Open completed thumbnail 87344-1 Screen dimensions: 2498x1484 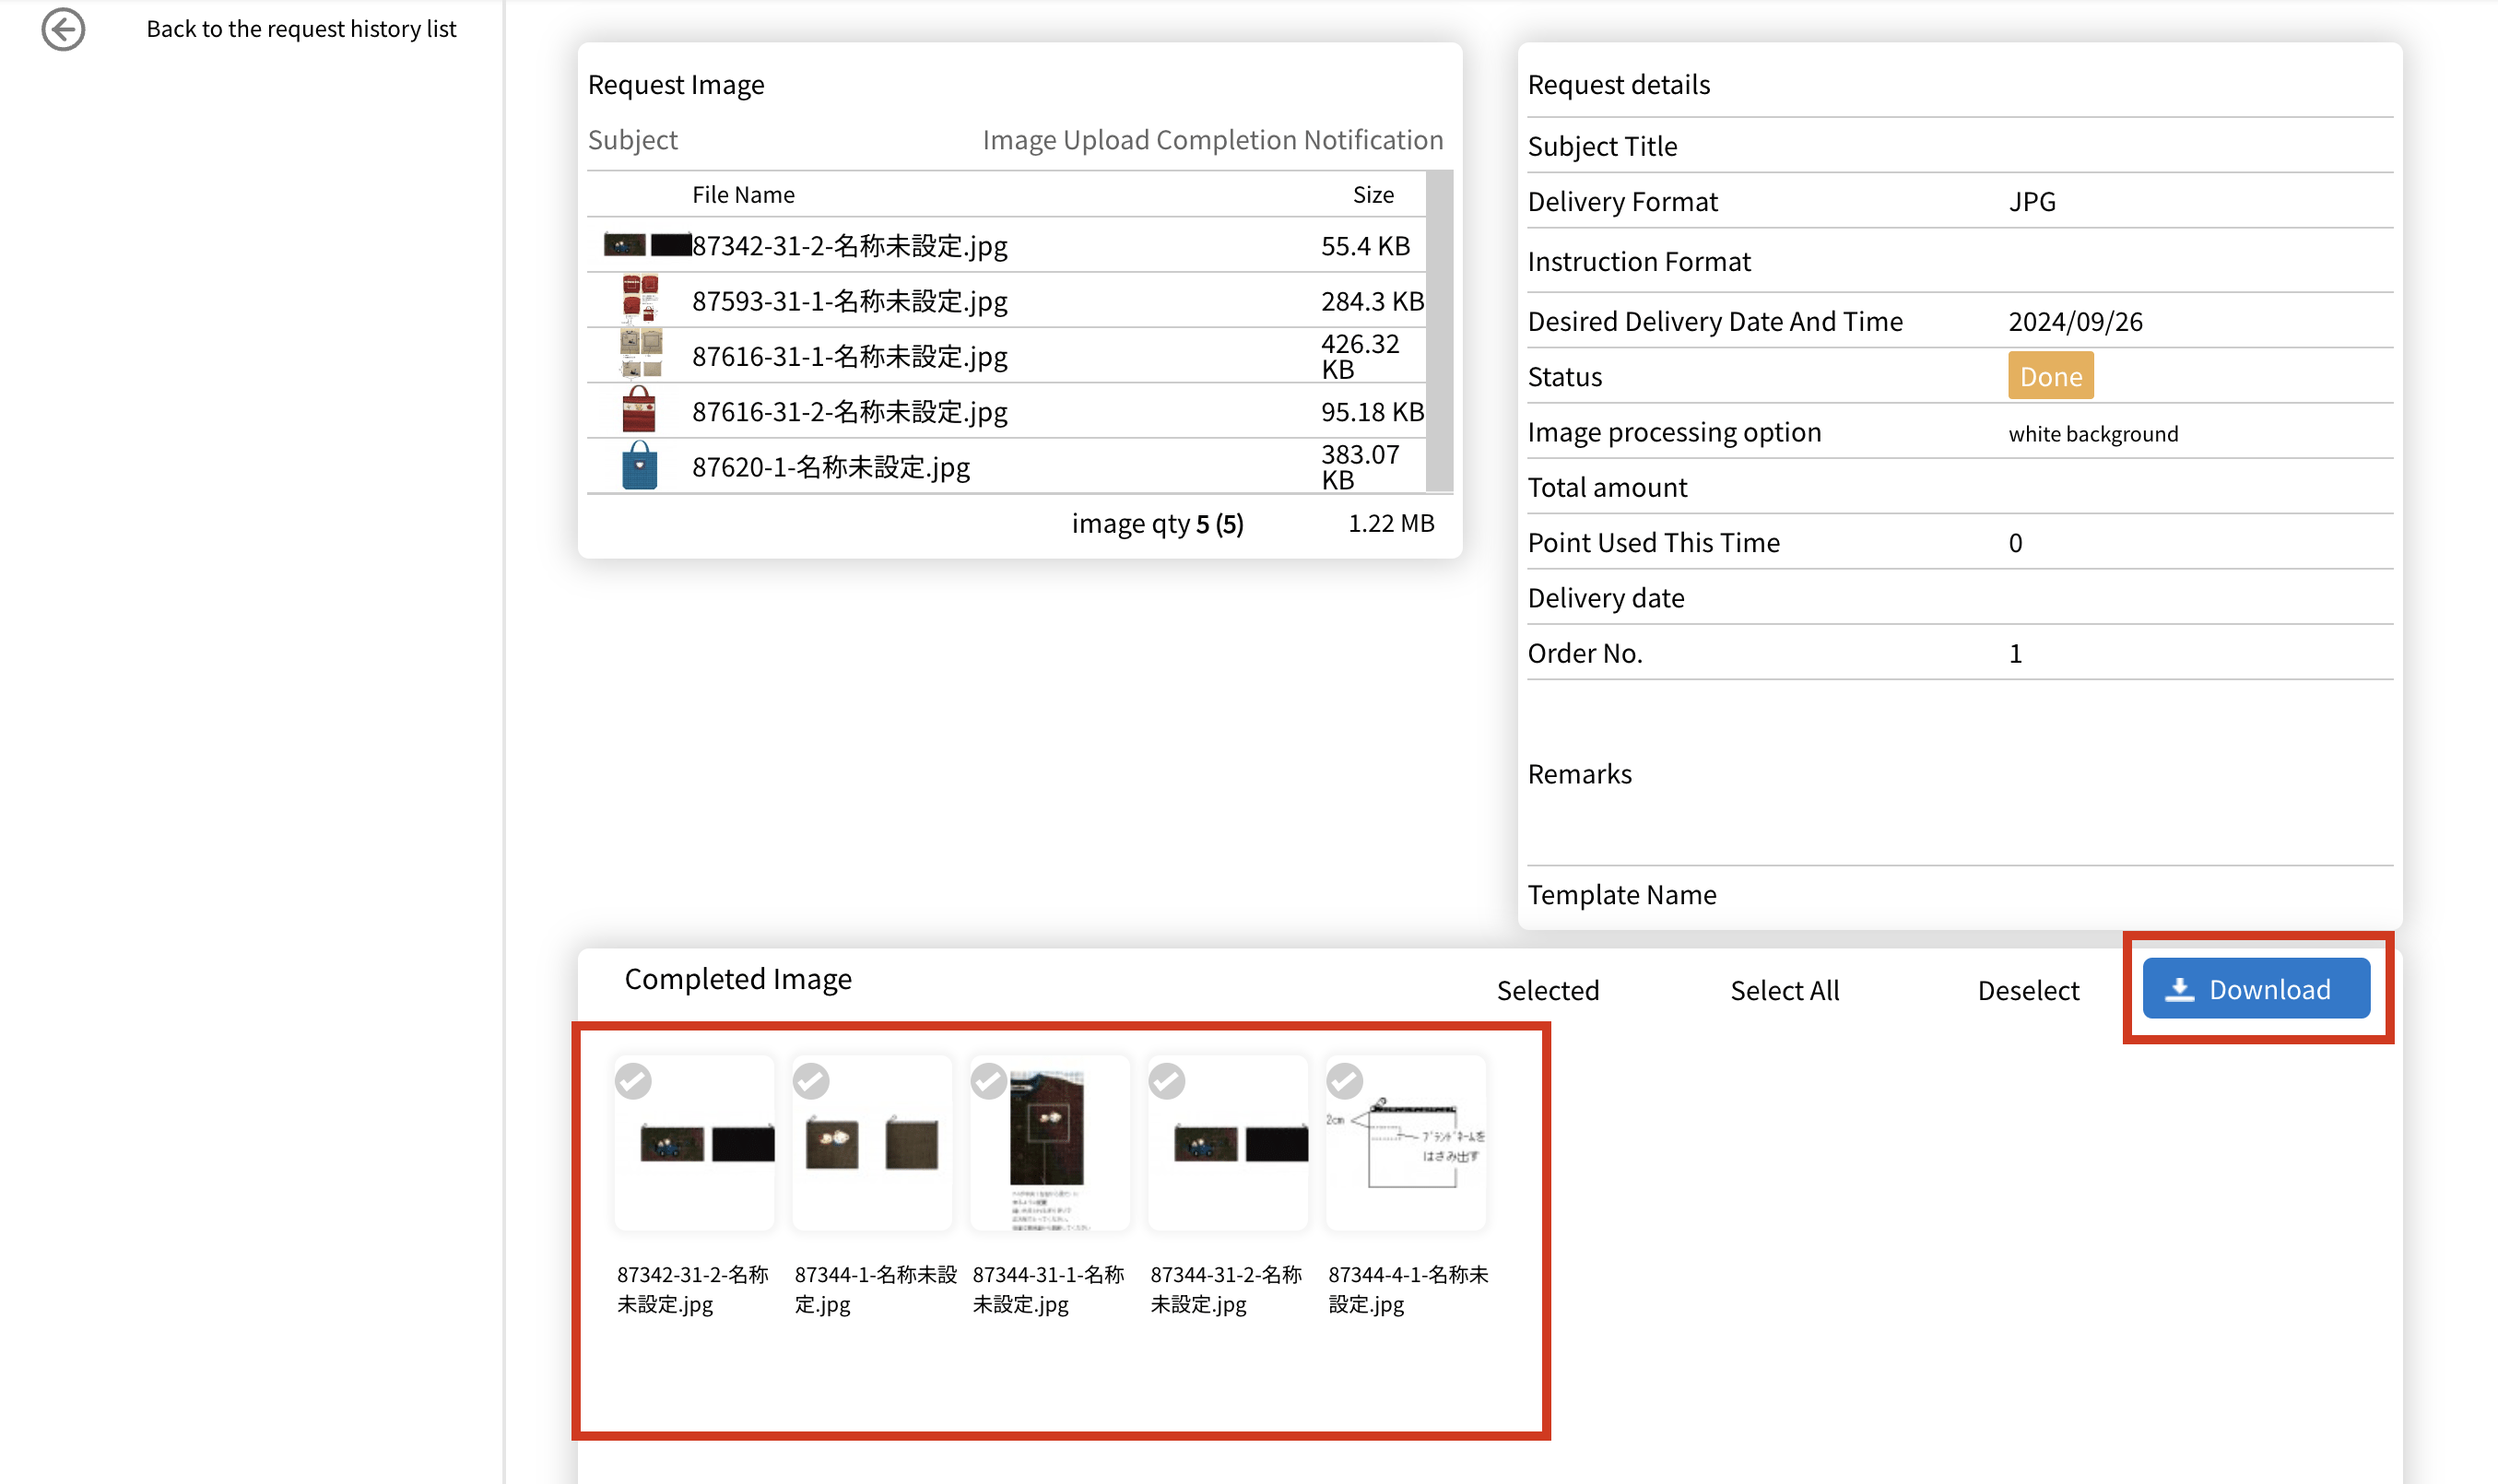pos(872,1144)
